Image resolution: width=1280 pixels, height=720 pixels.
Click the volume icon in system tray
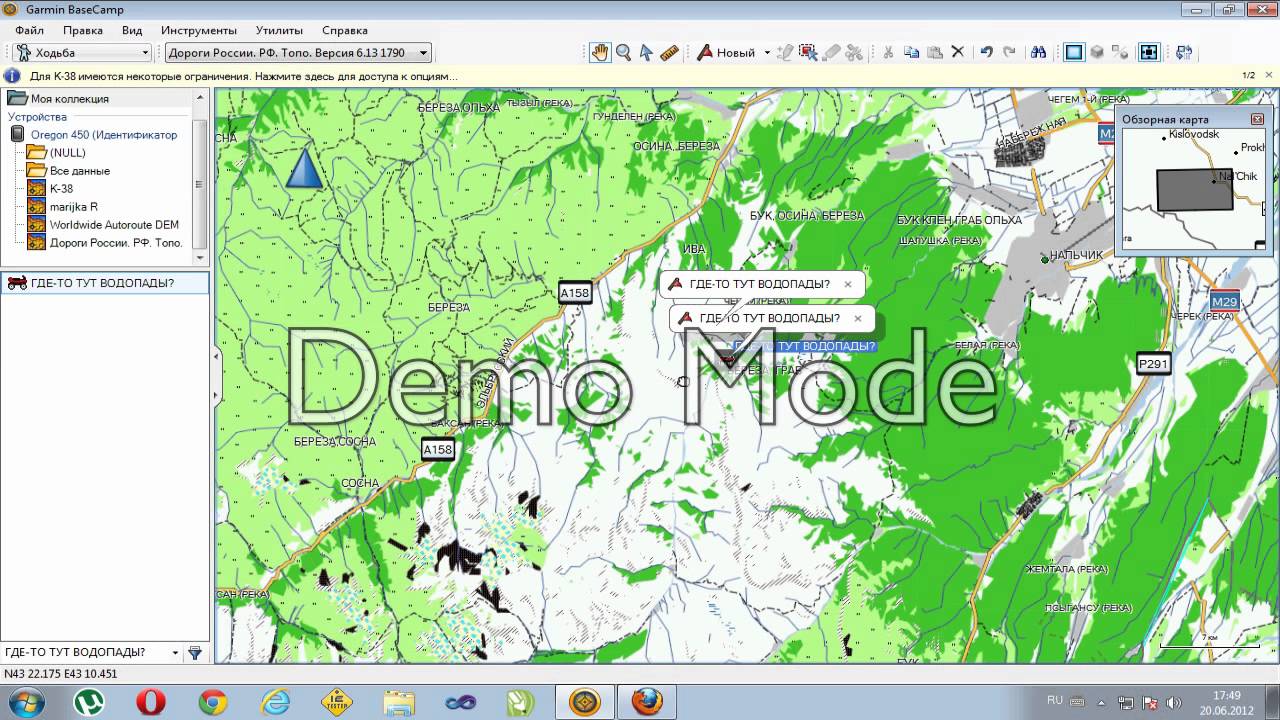[1174, 703]
